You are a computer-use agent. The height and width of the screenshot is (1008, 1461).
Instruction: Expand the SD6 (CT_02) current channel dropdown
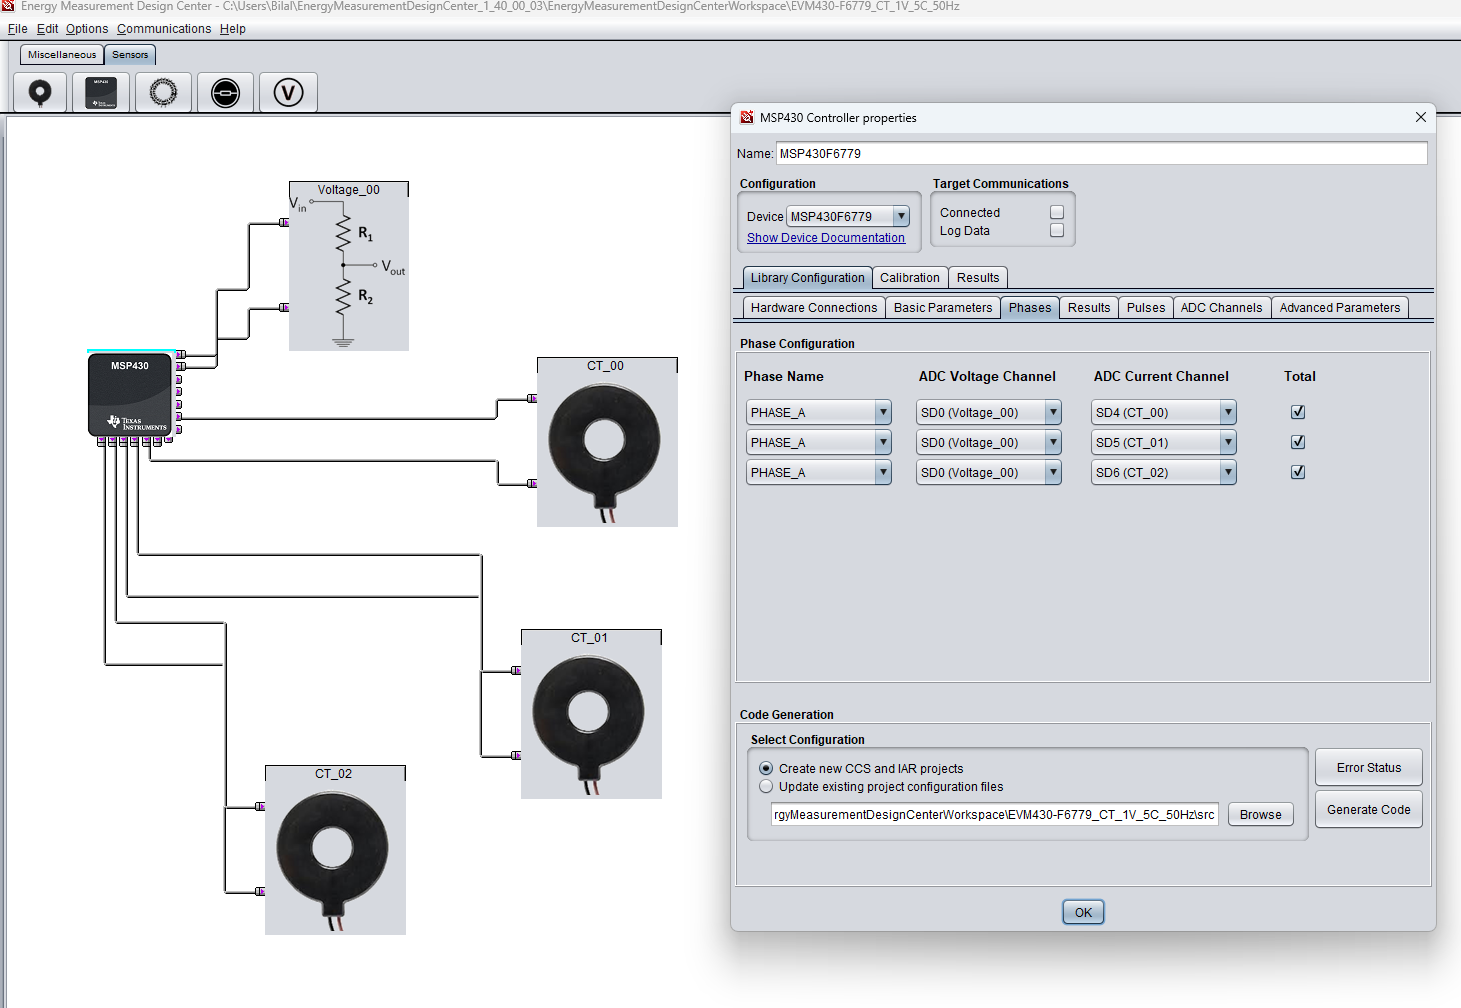point(1164,472)
